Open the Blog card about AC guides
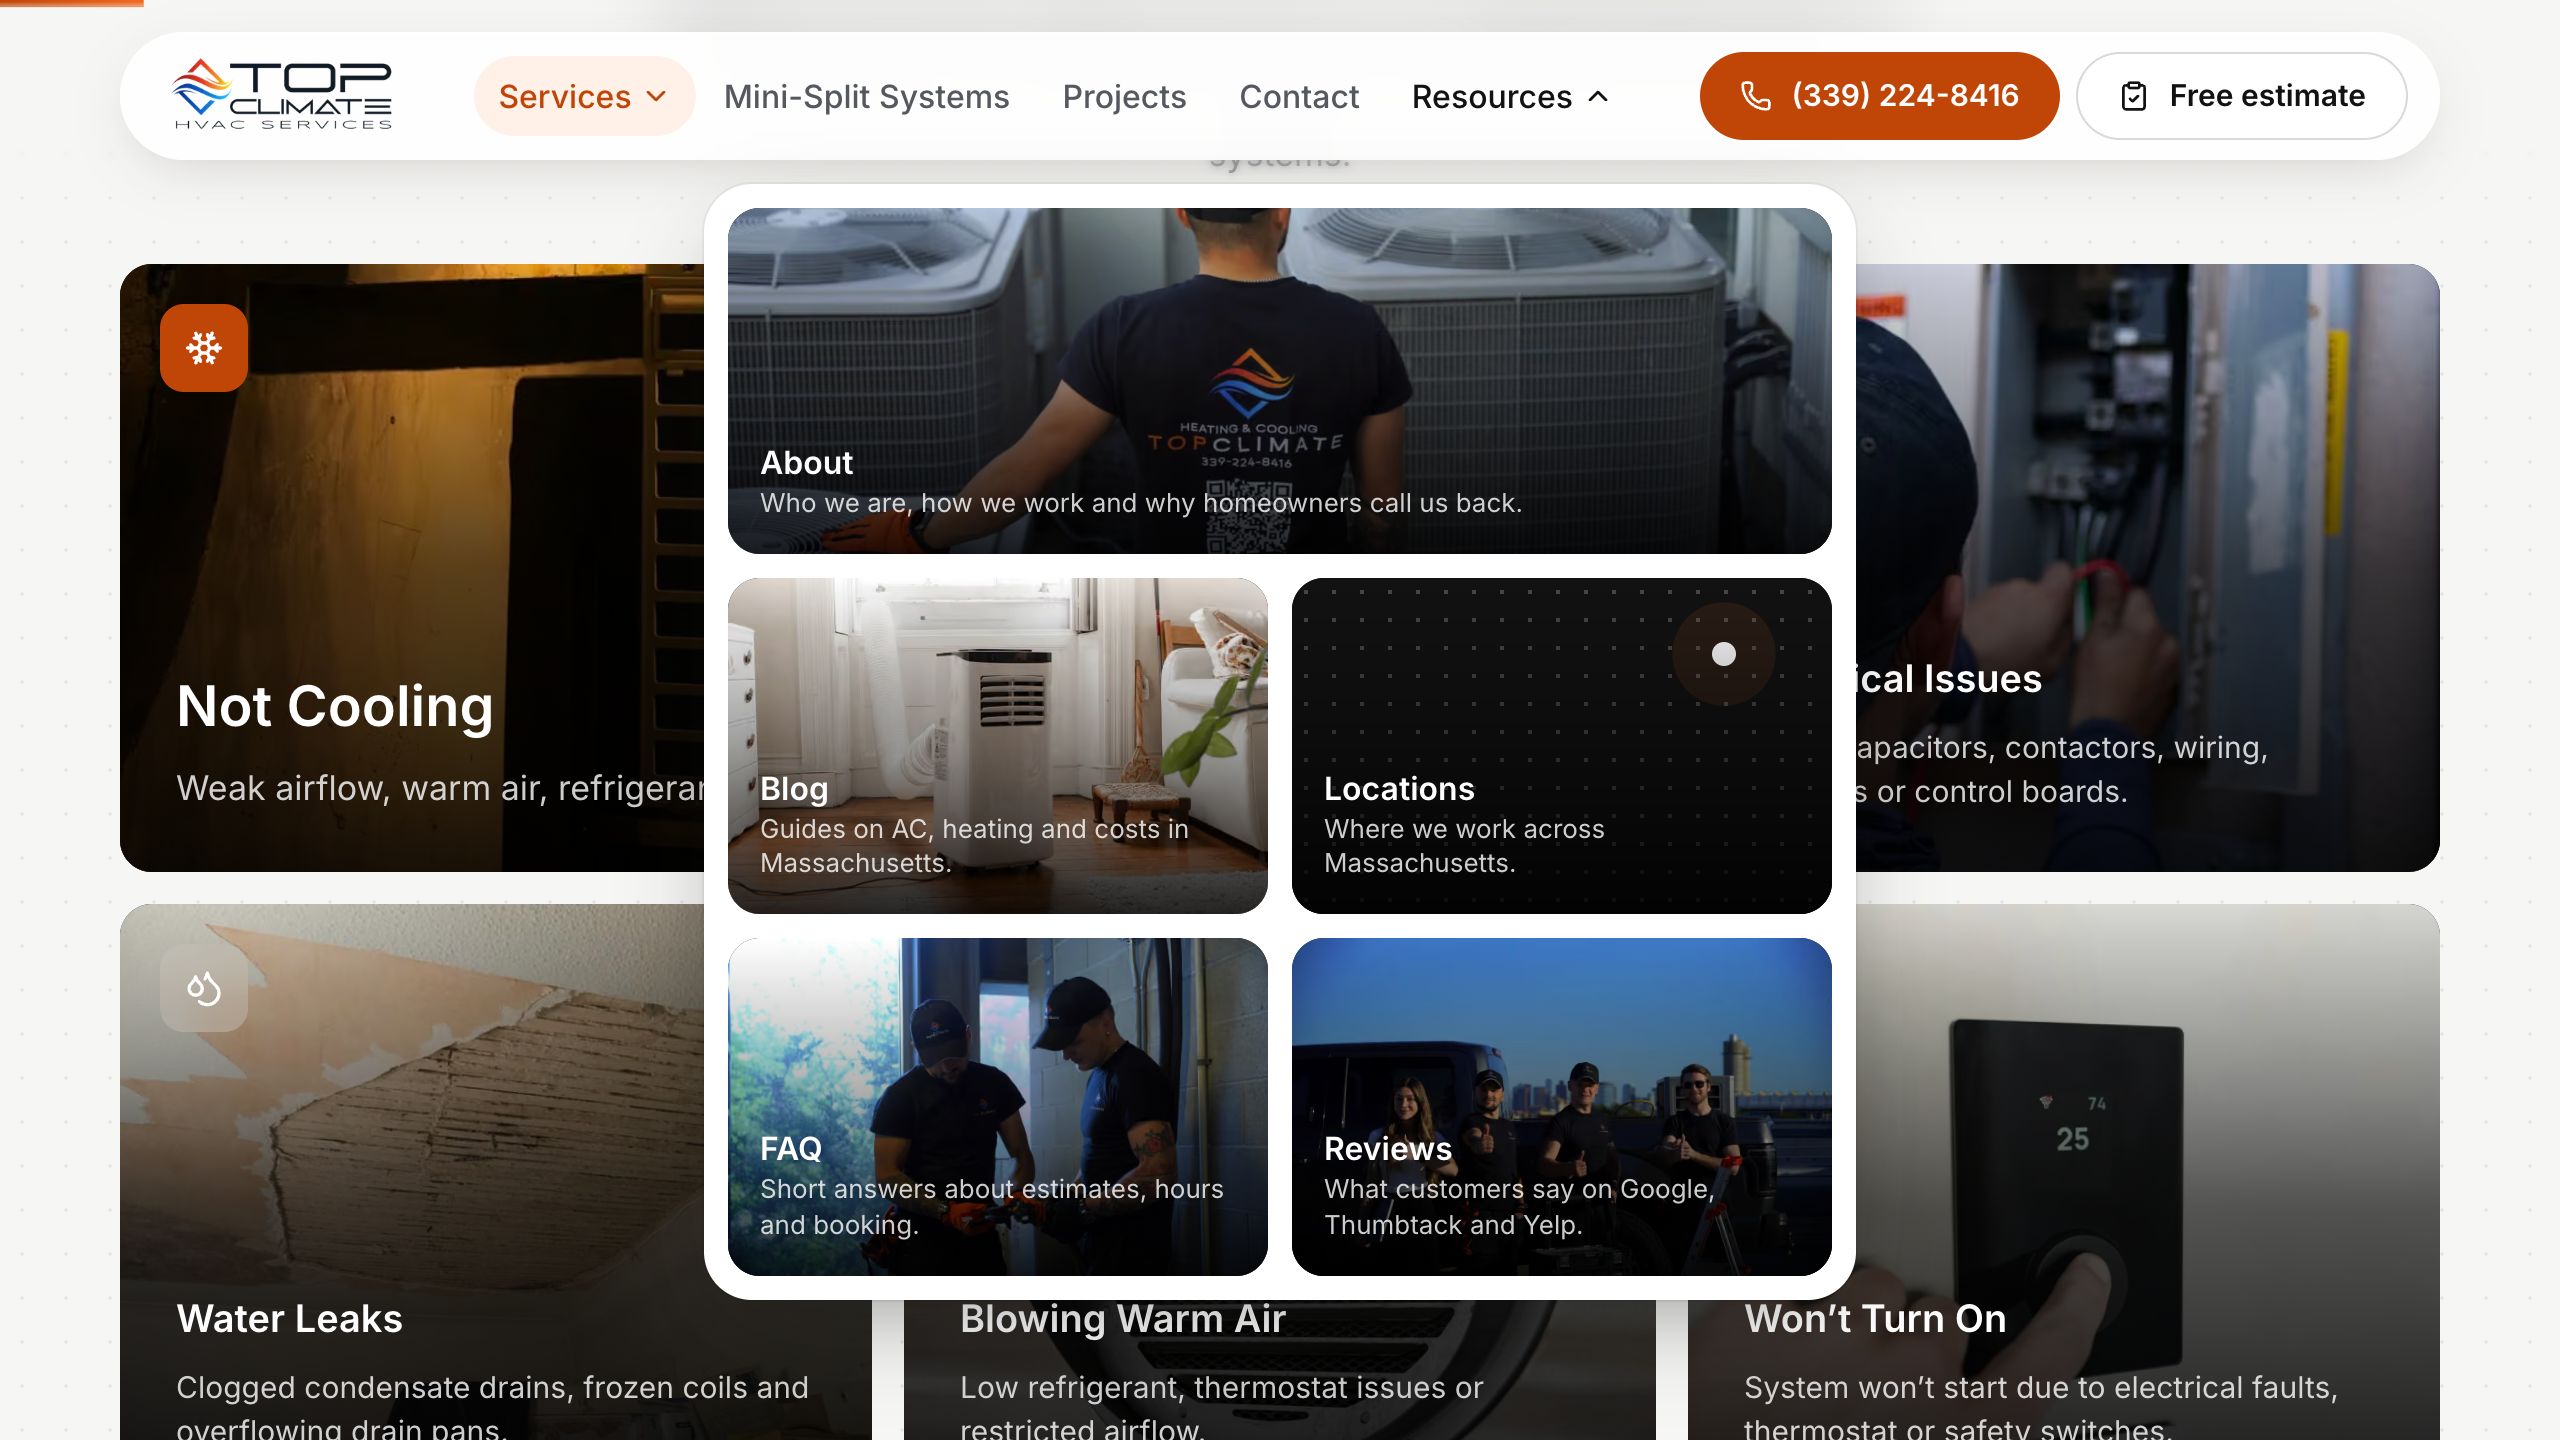 (998, 746)
